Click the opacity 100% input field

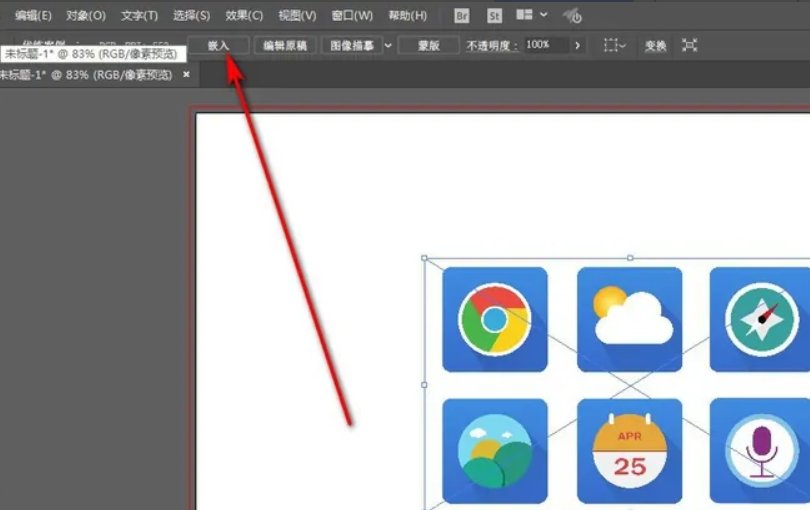click(545, 46)
